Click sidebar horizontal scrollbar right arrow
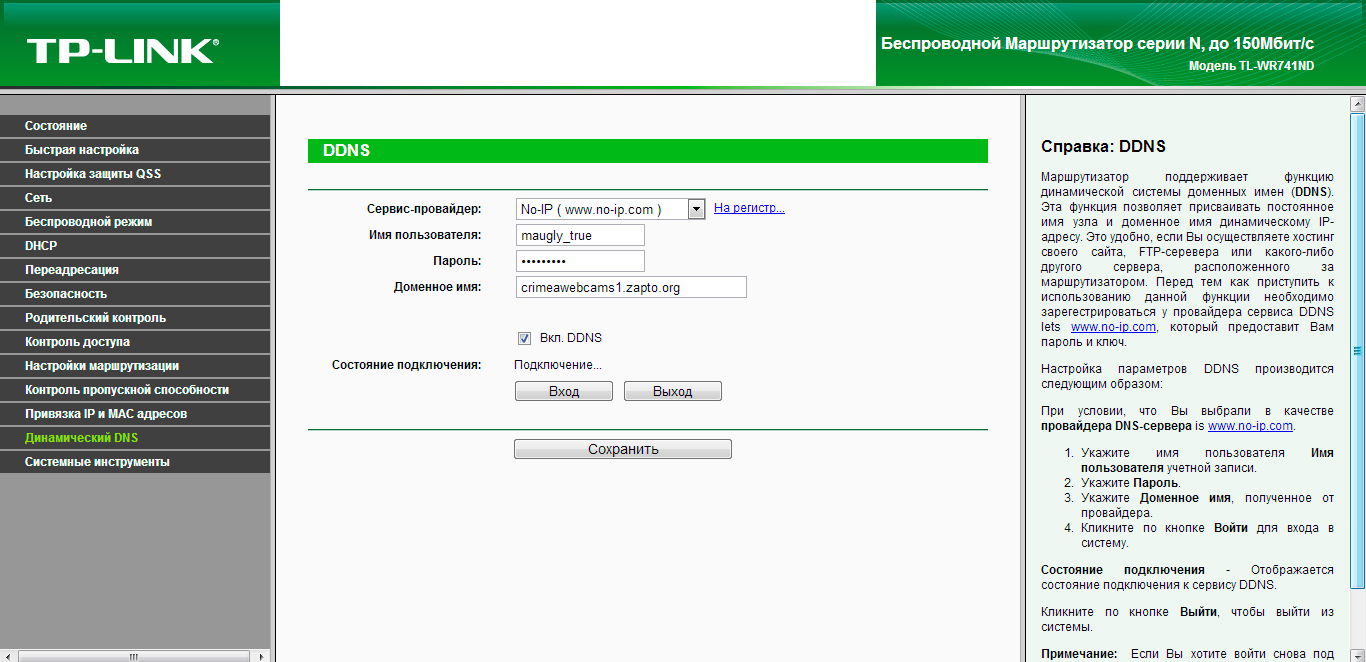1366x662 pixels. (x=262, y=656)
